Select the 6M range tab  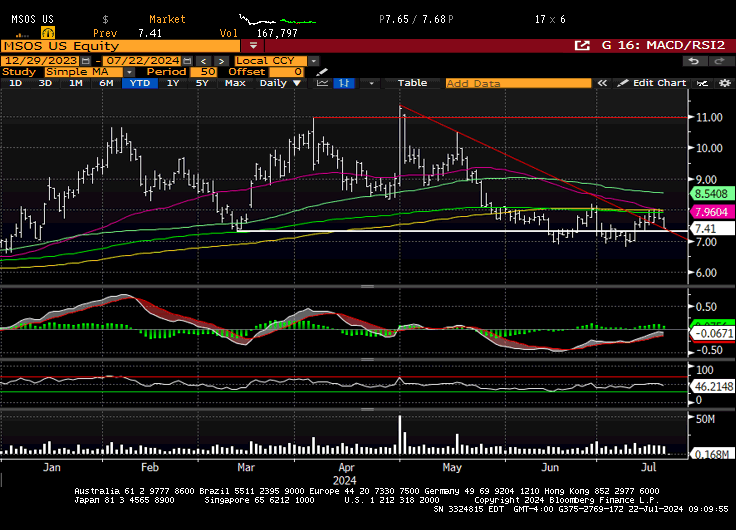click(106, 83)
